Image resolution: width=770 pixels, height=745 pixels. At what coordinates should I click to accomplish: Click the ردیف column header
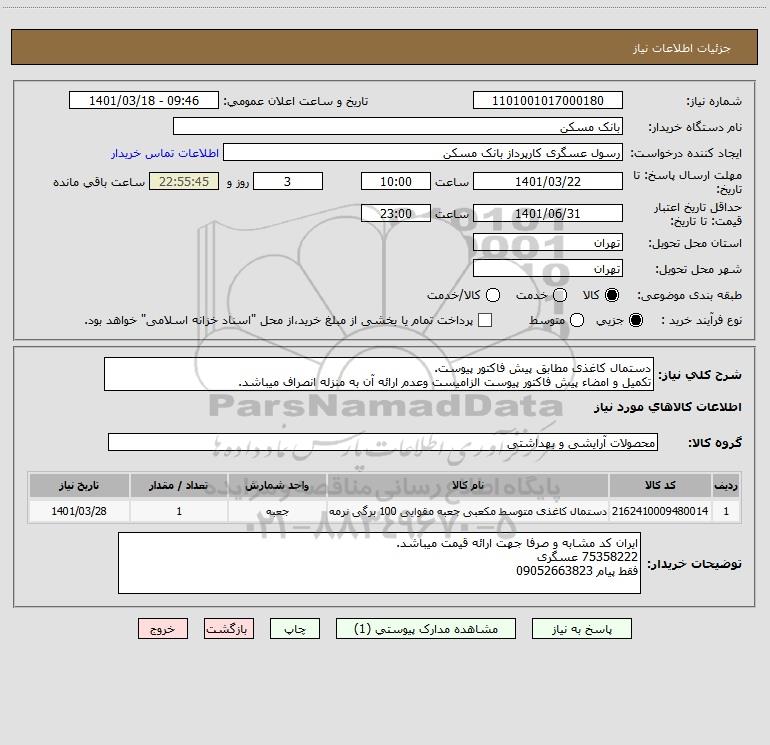pyautogui.click(x=726, y=485)
